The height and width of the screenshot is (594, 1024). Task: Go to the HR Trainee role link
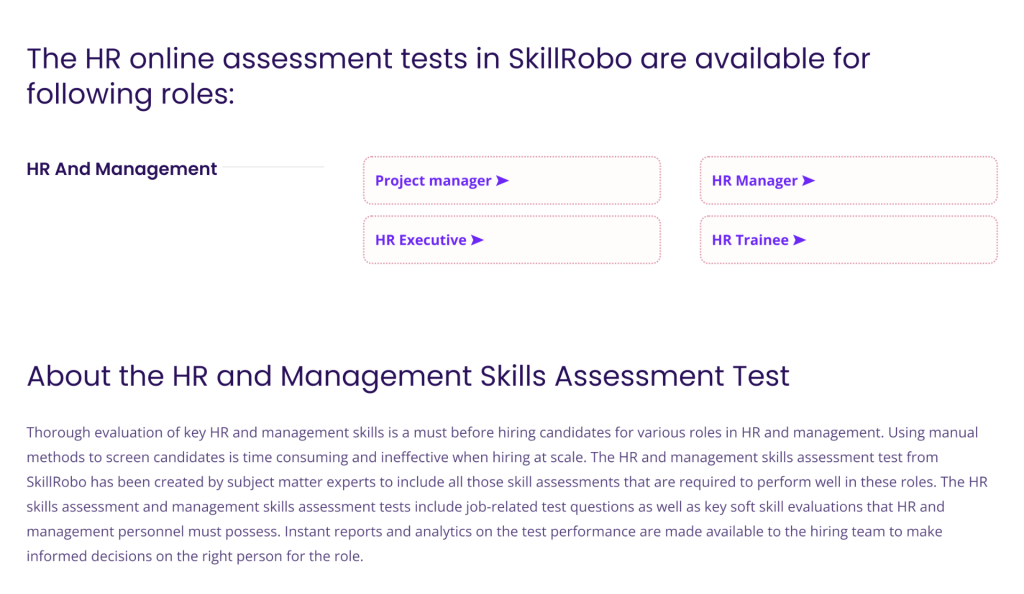[x=750, y=240]
